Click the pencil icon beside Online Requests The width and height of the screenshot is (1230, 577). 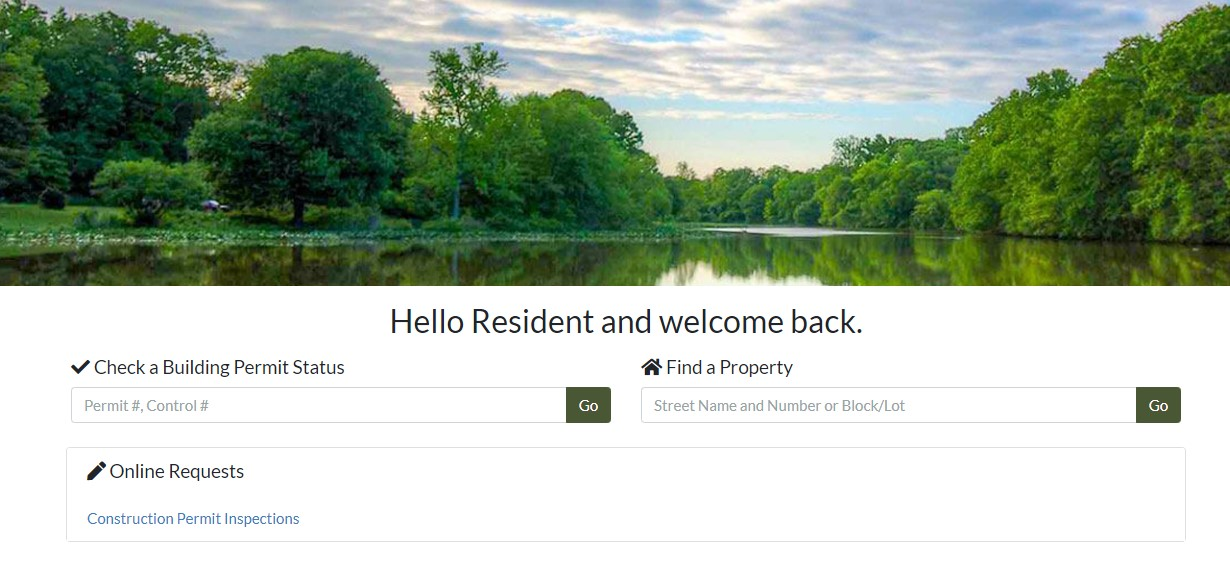coord(96,471)
